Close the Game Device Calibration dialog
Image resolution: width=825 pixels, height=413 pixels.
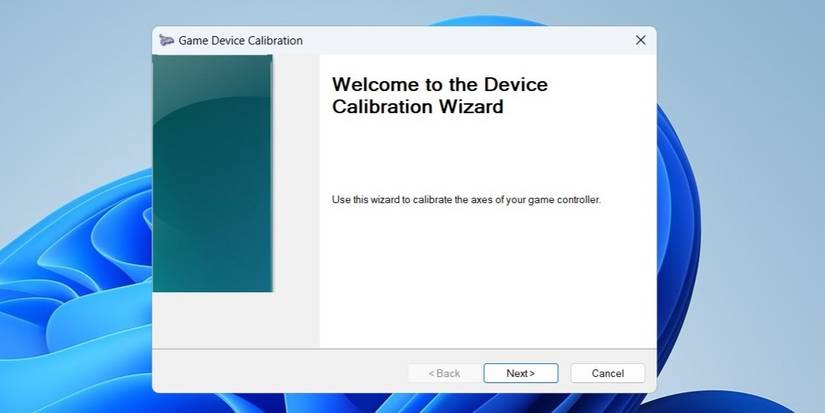coord(640,40)
